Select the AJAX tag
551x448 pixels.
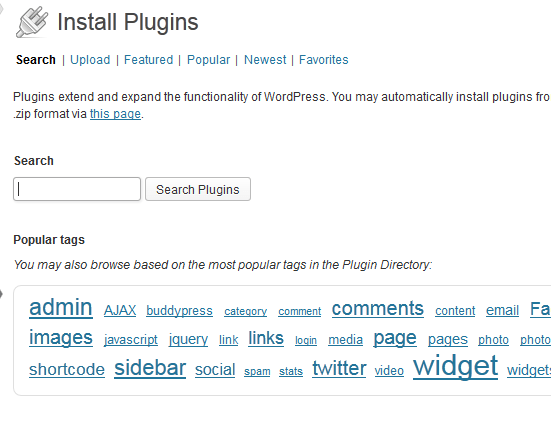pos(120,310)
